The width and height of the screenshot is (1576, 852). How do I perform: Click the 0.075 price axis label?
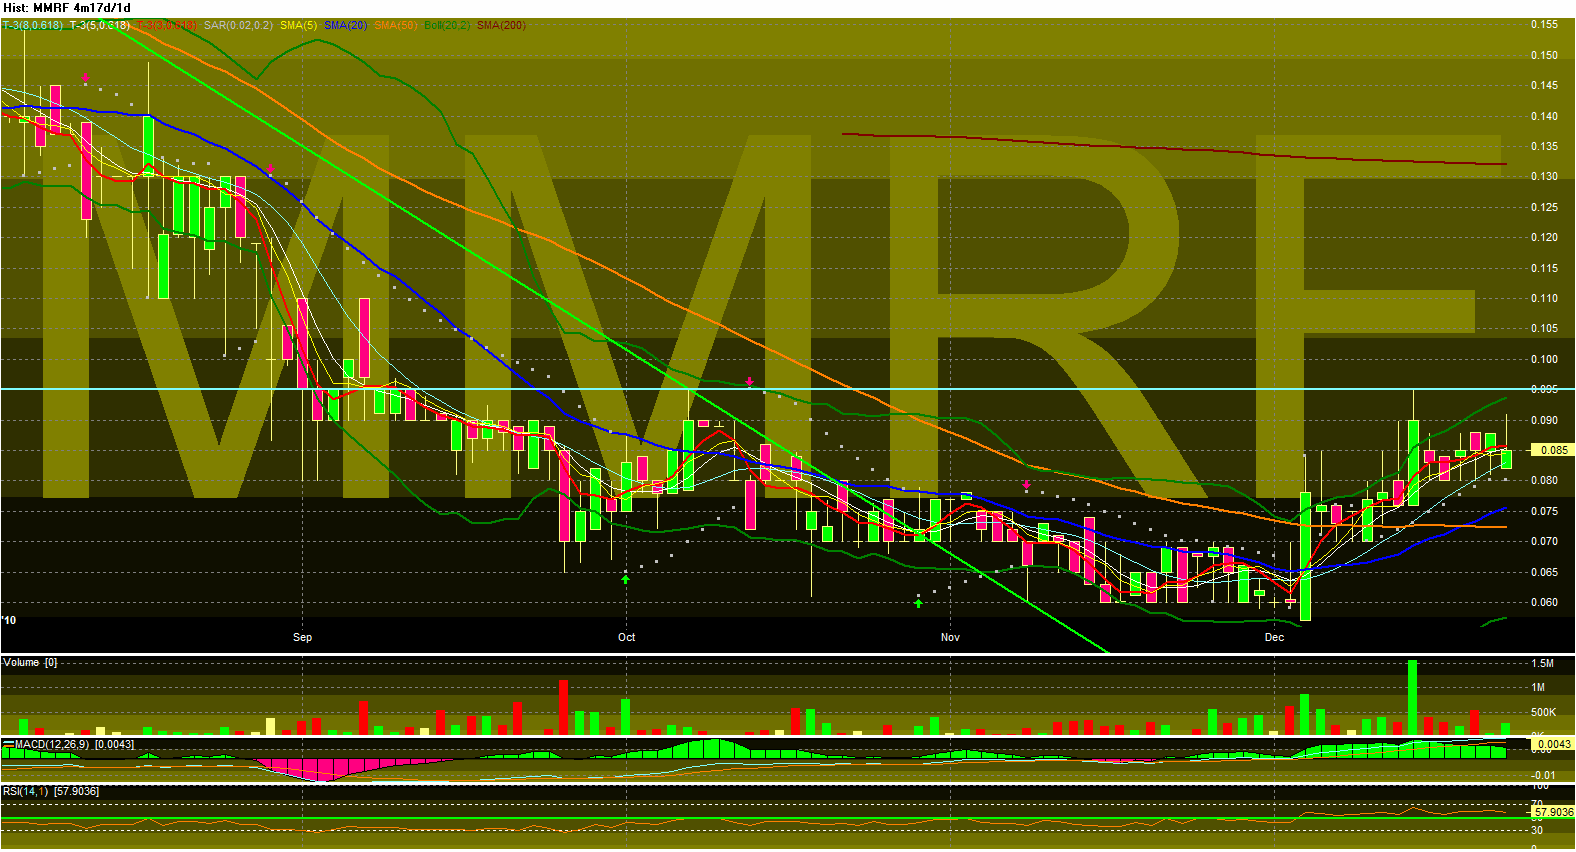tap(1544, 511)
